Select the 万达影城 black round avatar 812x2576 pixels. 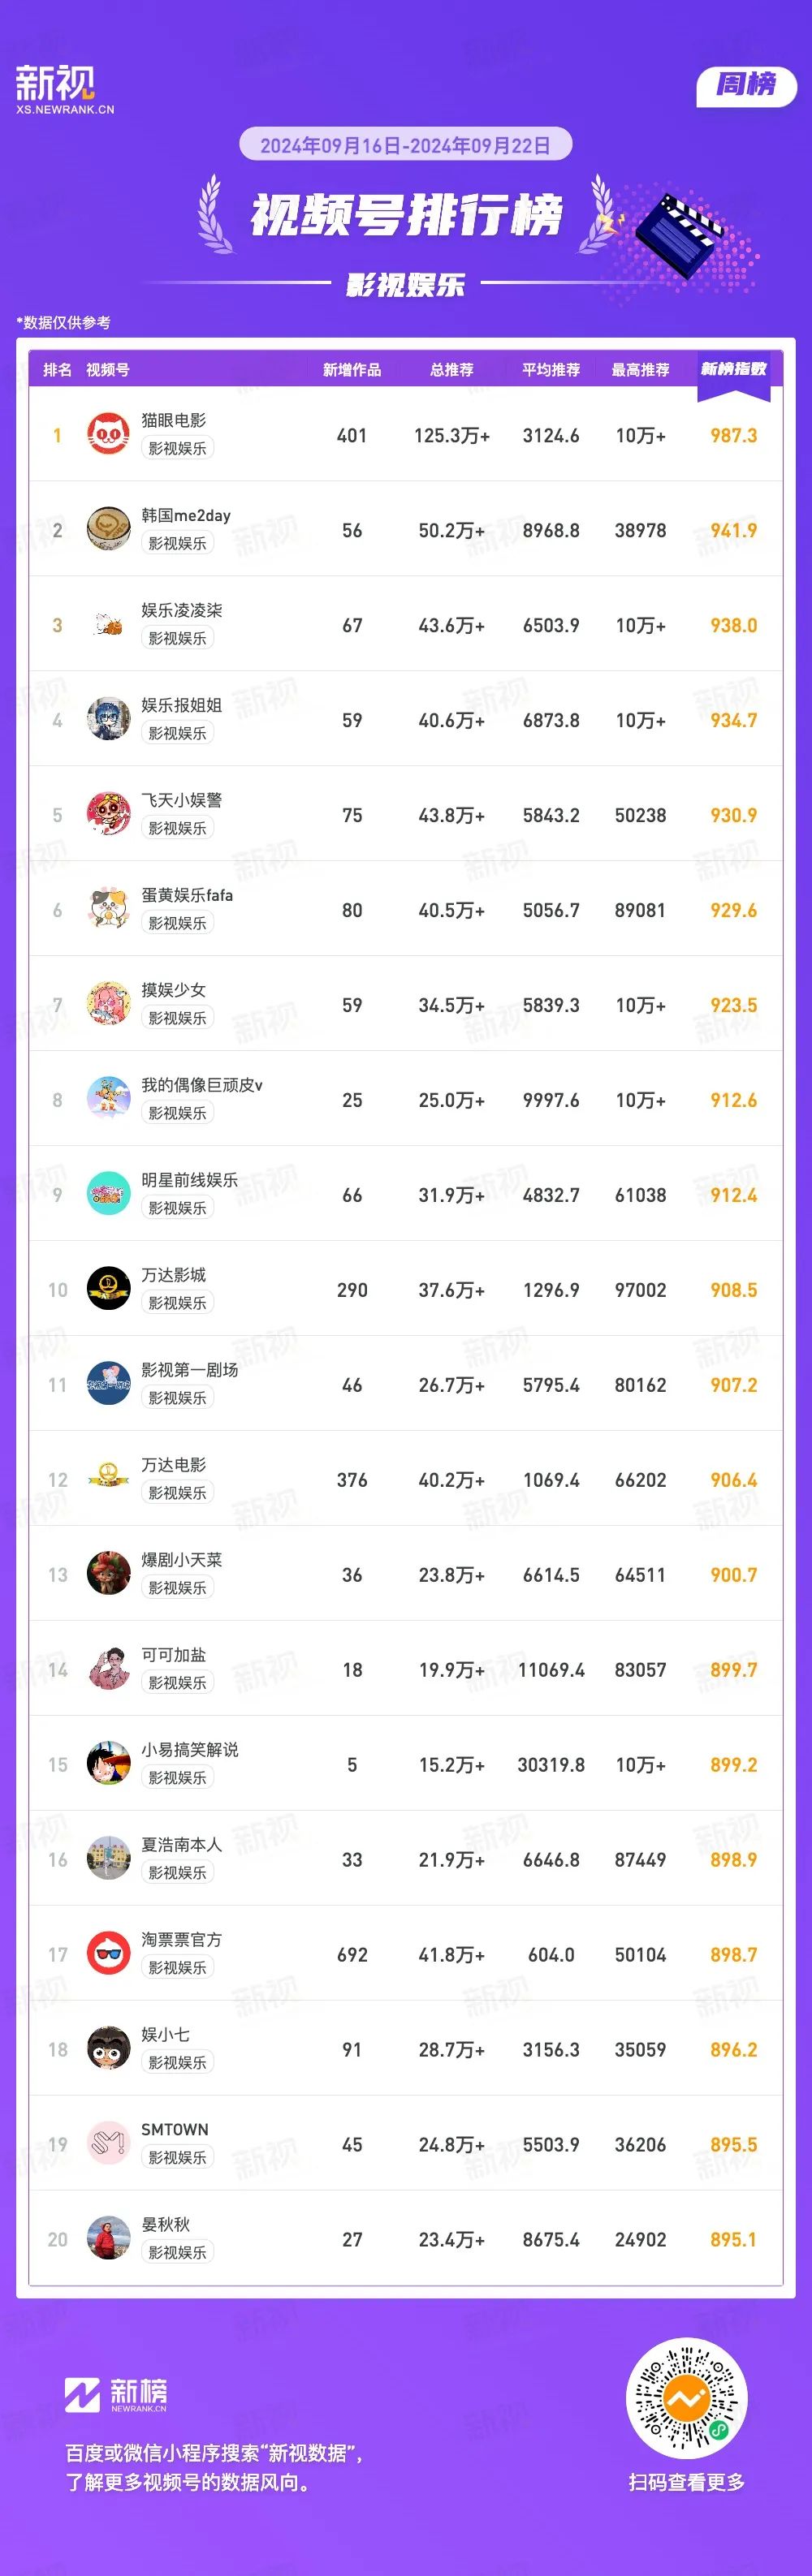(x=108, y=1289)
